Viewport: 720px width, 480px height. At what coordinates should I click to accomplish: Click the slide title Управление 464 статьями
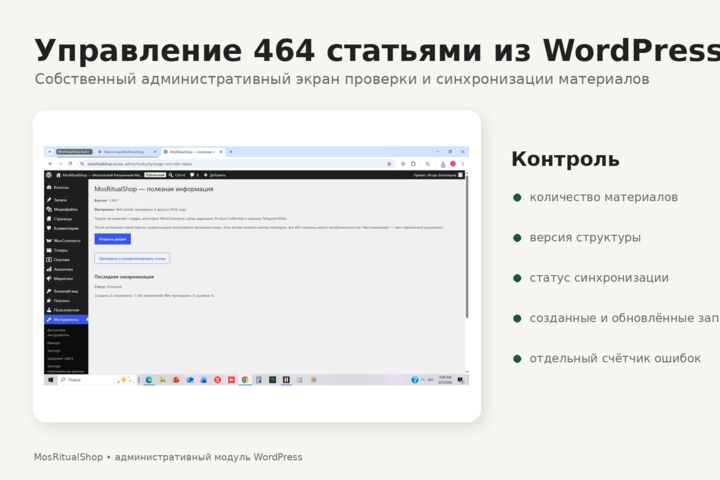pyautogui.click(x=258, y=50)
